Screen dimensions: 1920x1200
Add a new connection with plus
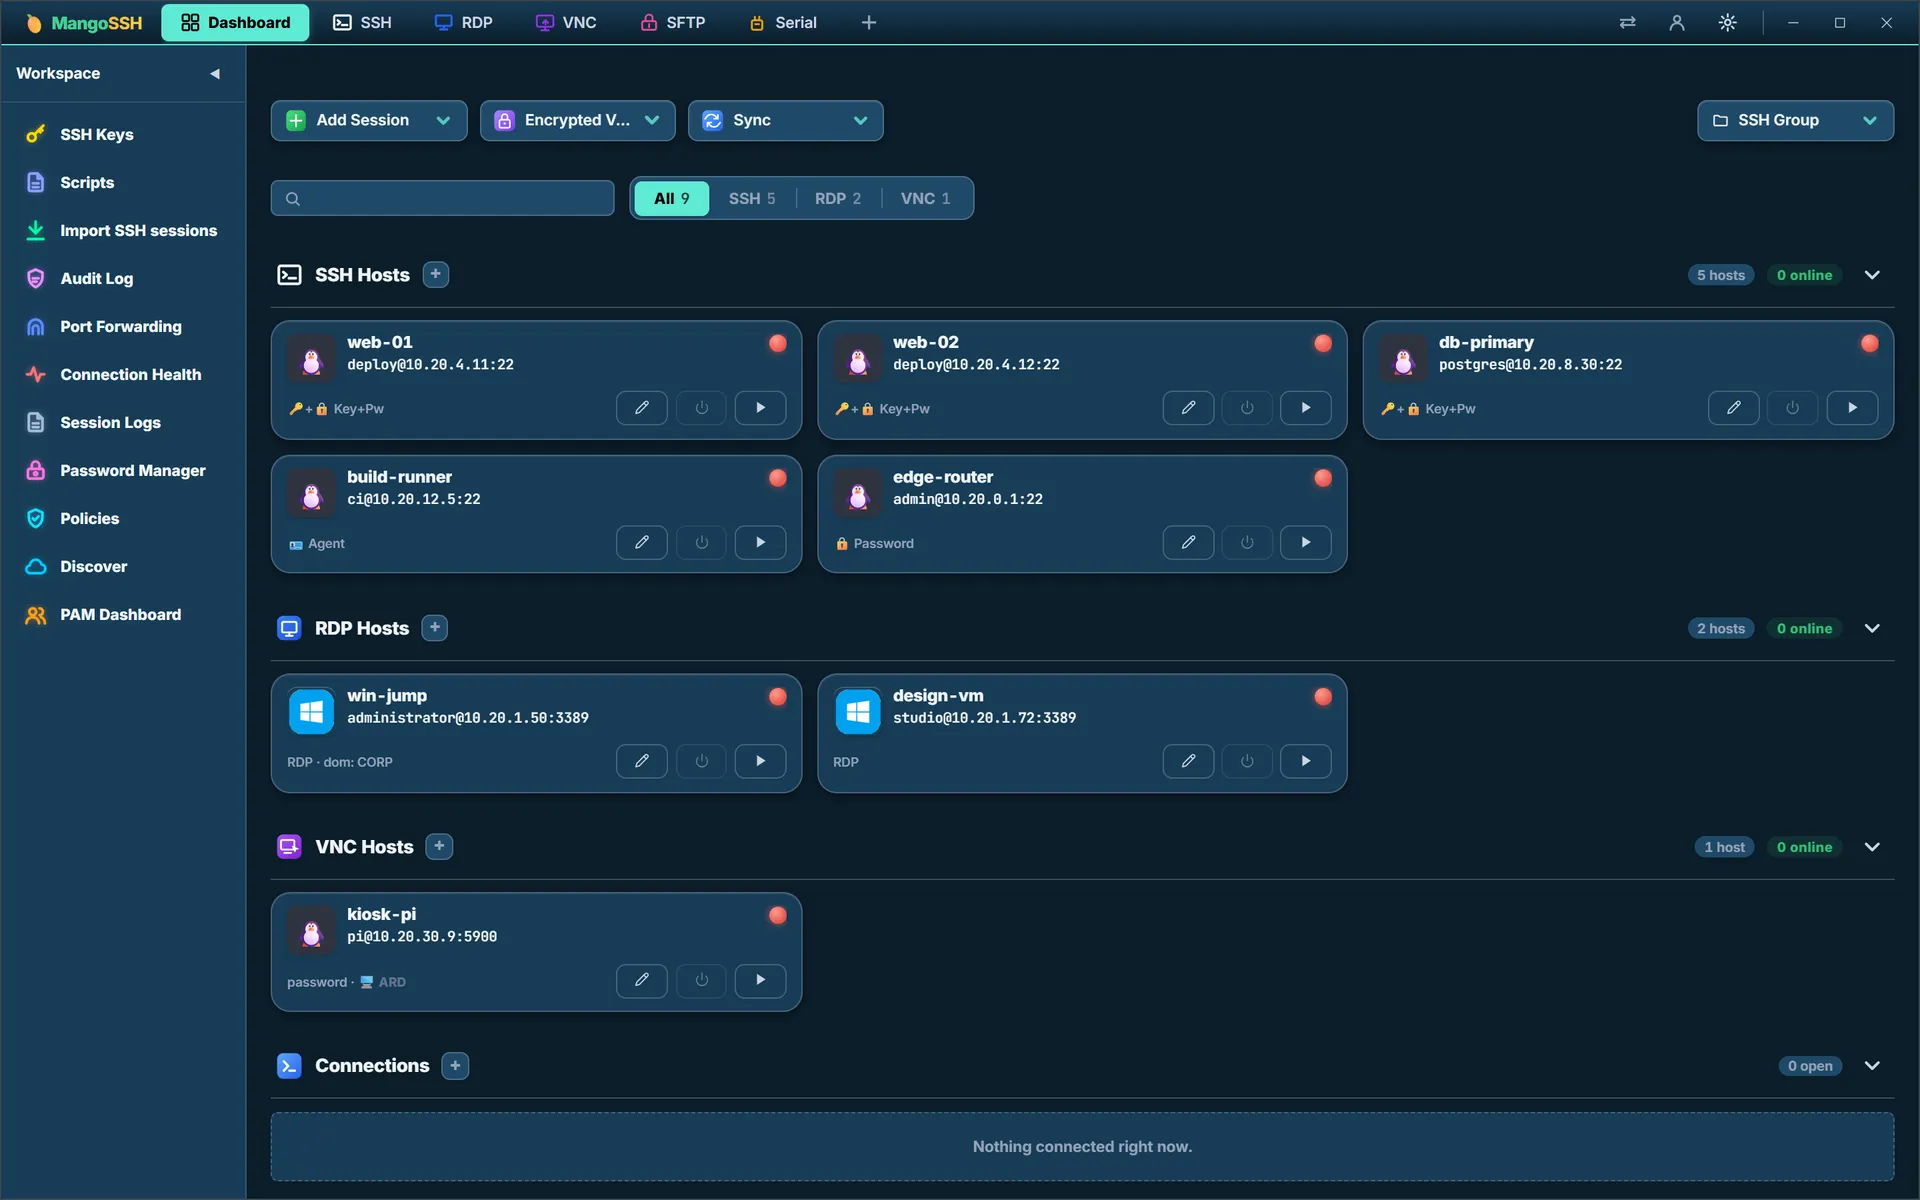[x=455, y=1065]
